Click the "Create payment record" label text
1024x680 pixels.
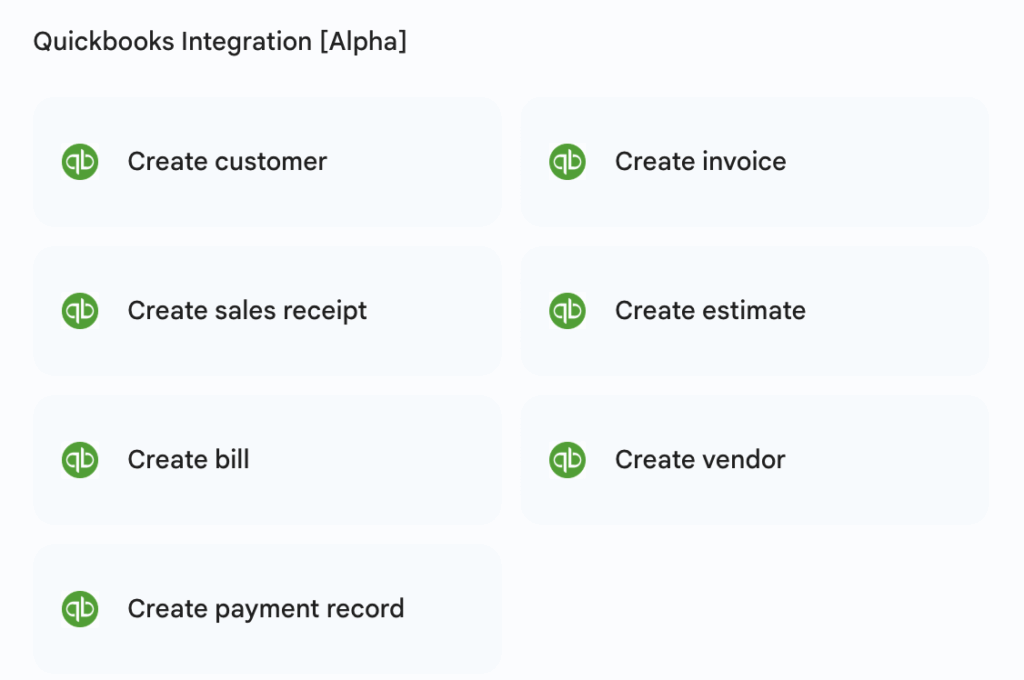point(266,609)
